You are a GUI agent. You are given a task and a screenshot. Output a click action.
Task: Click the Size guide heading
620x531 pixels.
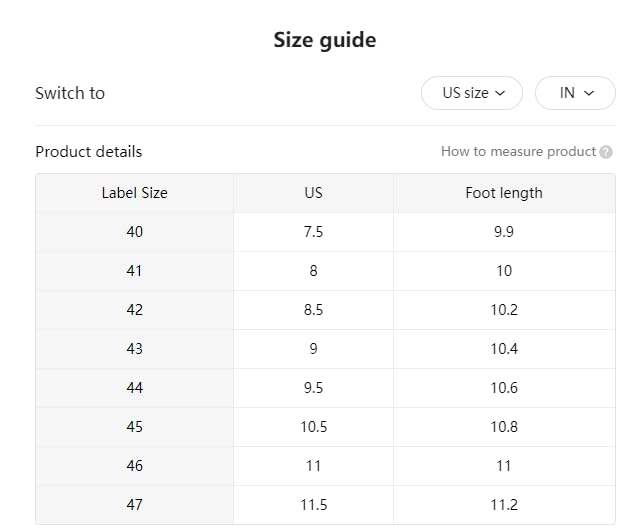[325, 41]
